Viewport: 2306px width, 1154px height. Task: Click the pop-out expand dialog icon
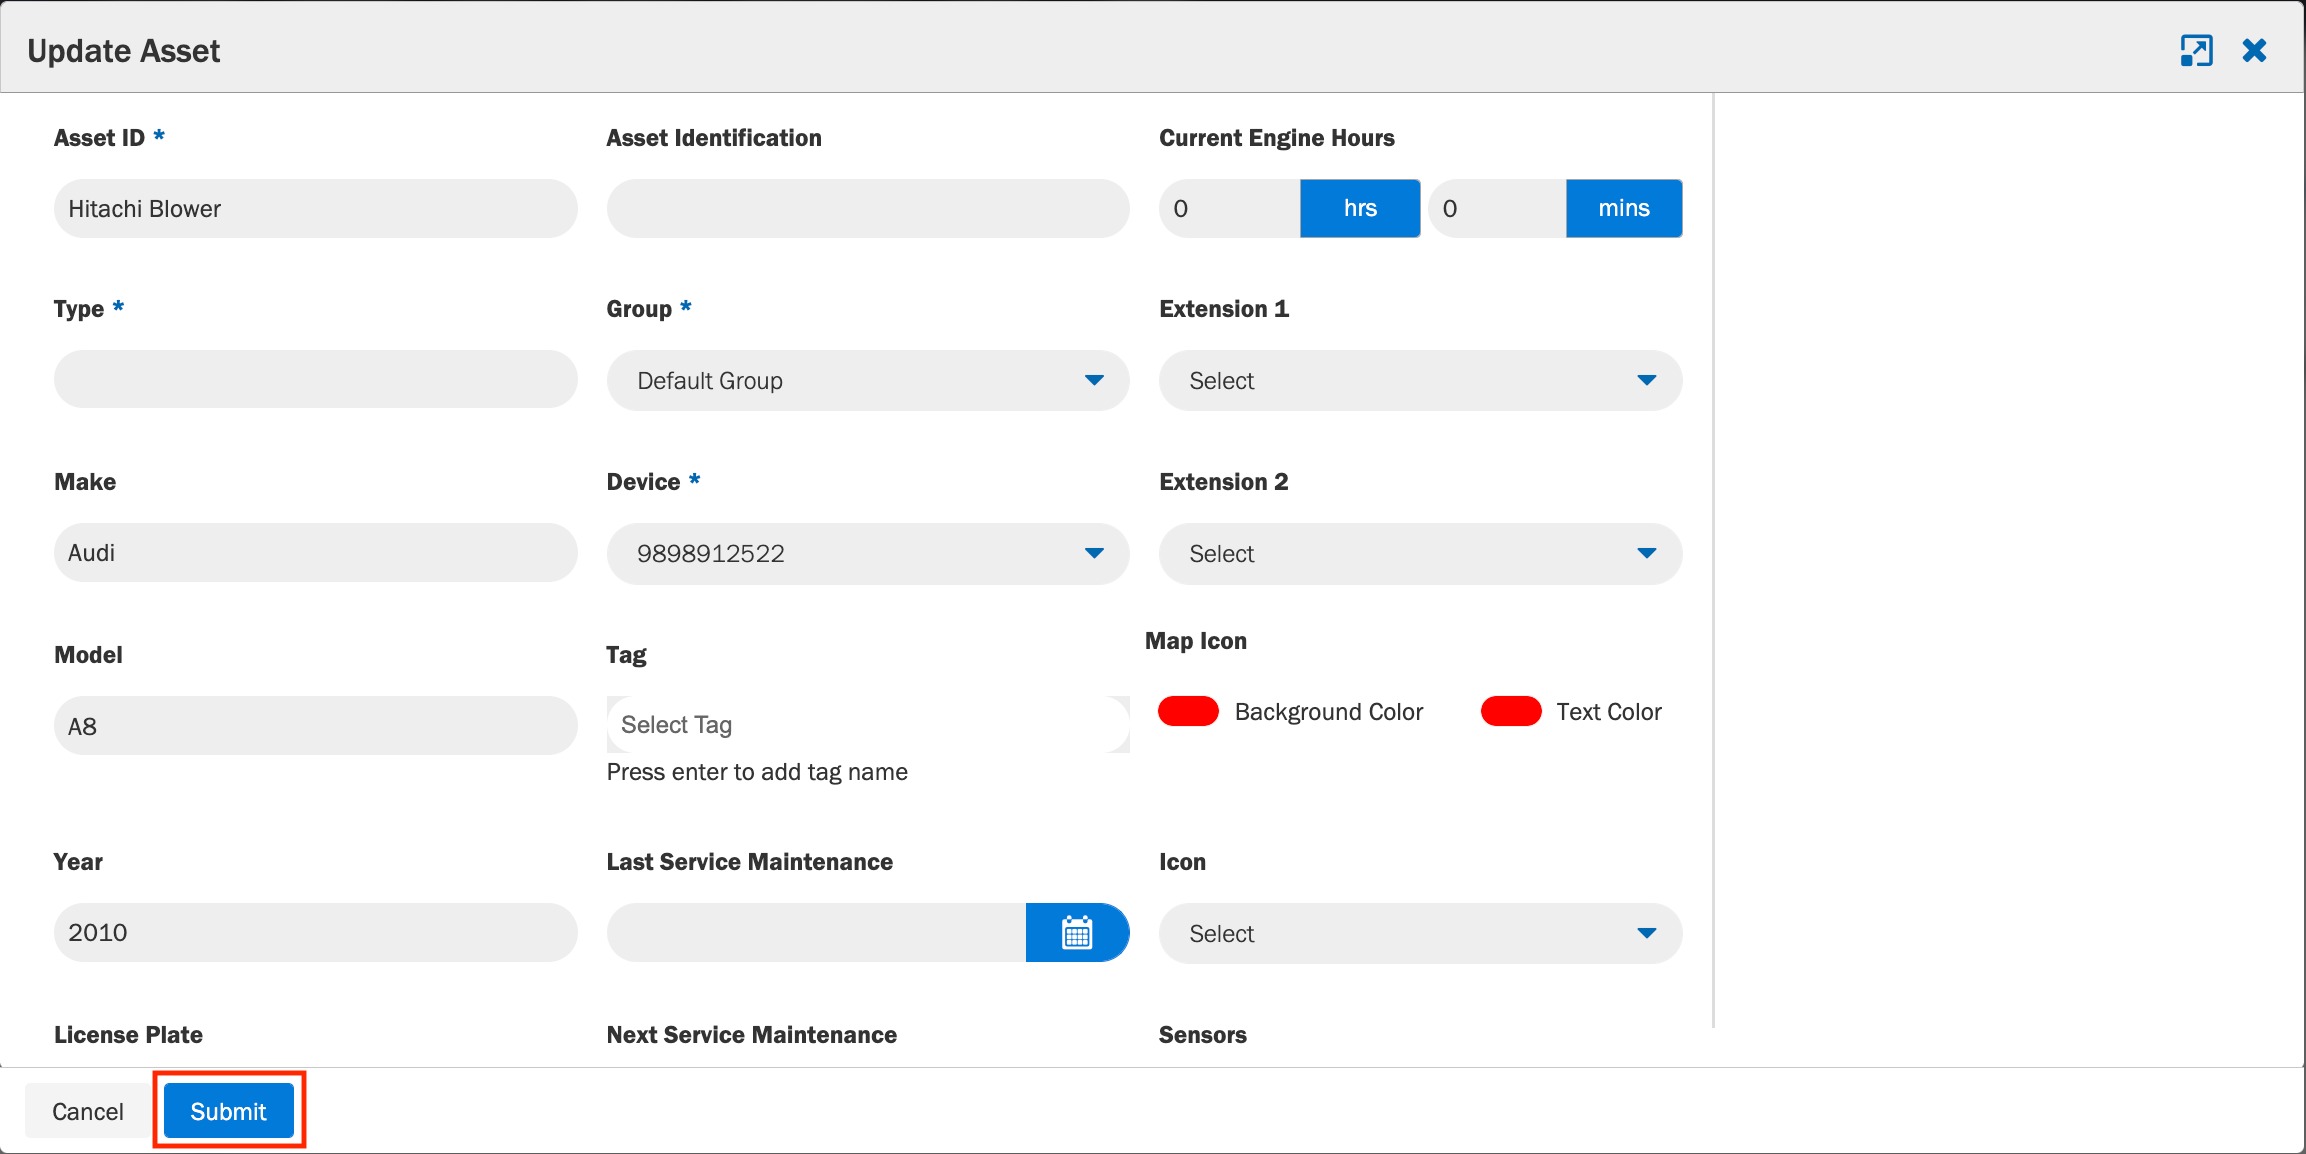pos(2196,50)
